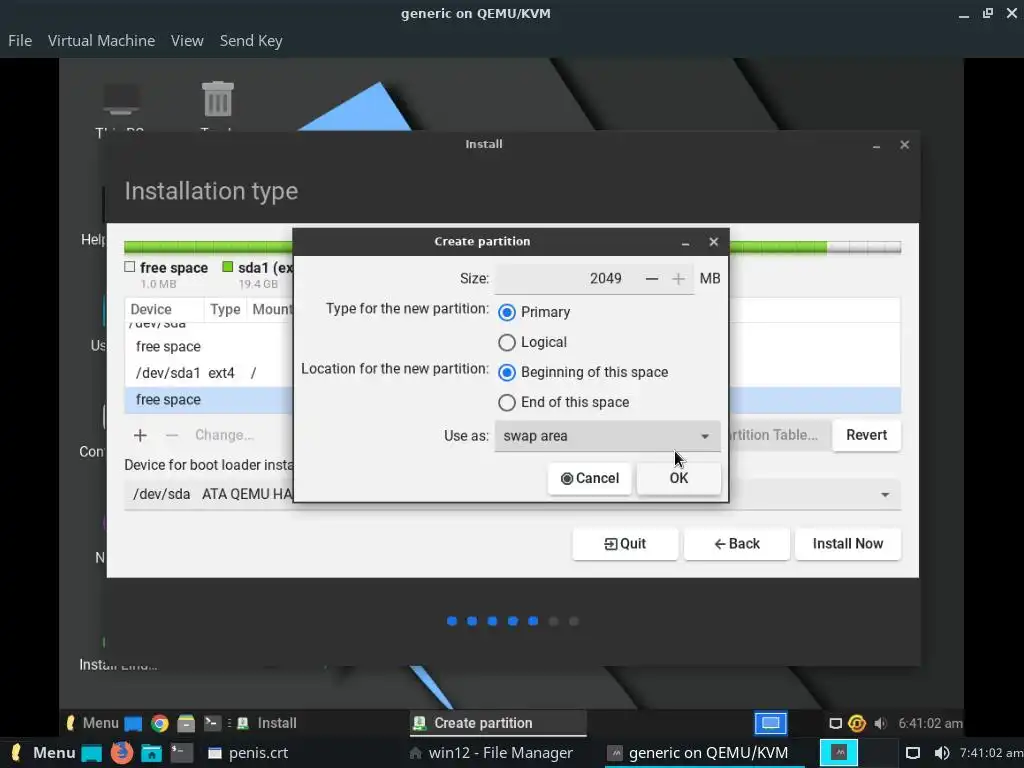This screenshot has height=768, width=1024.
Task: Choose Beginning of this space location
Action: (x=507, y=372)
